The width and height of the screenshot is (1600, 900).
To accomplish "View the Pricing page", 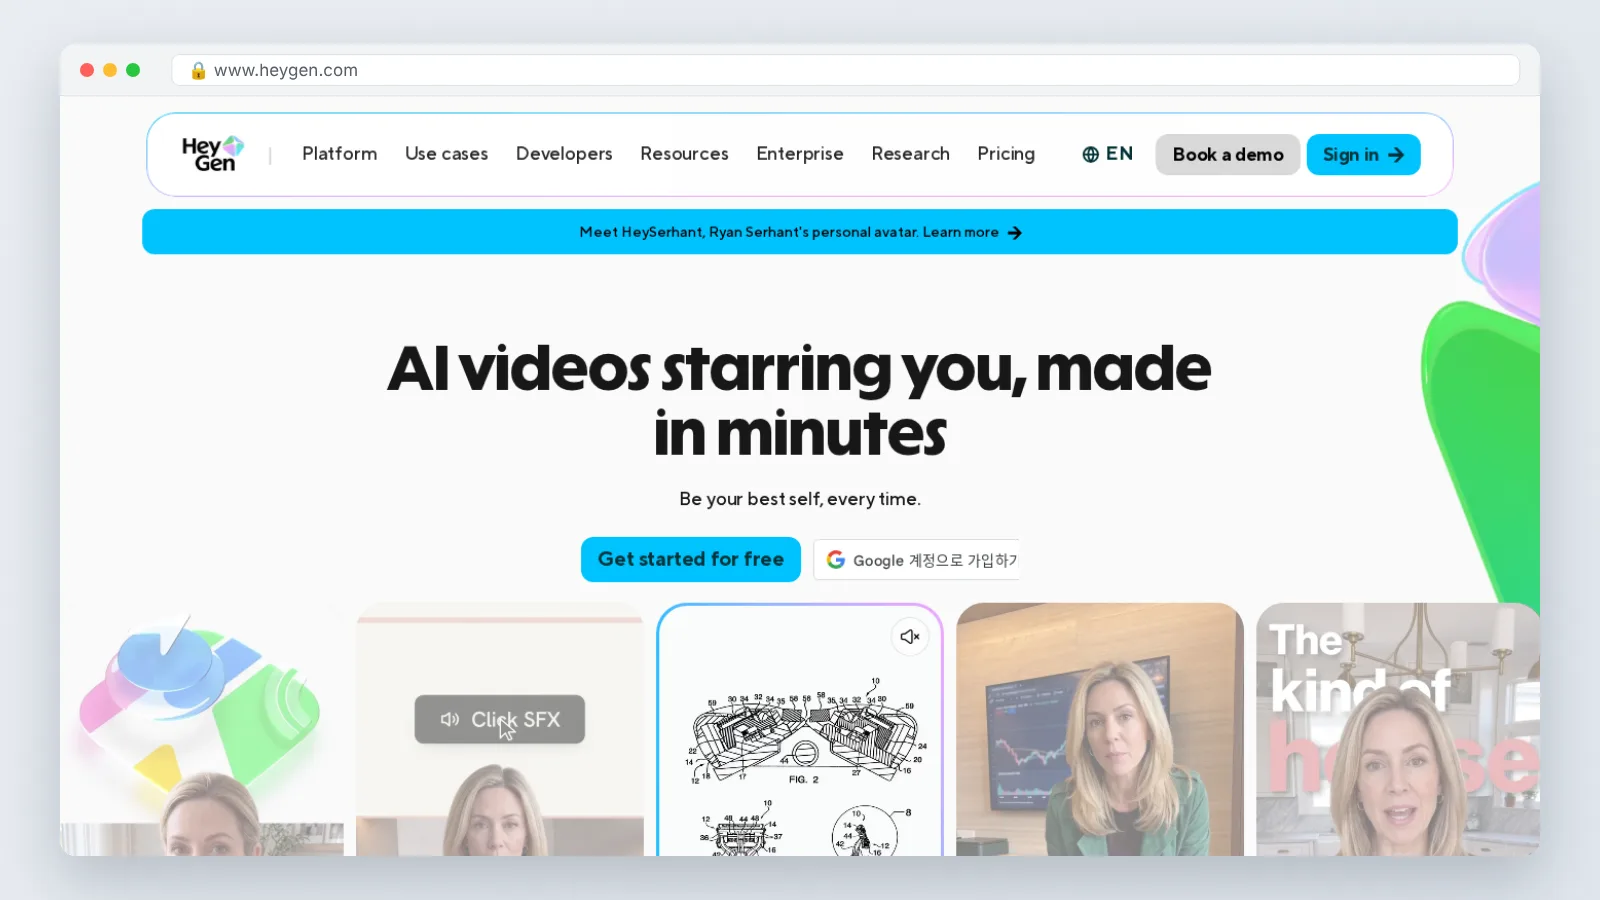I will pyautogui.click(x=1006, y=154).
